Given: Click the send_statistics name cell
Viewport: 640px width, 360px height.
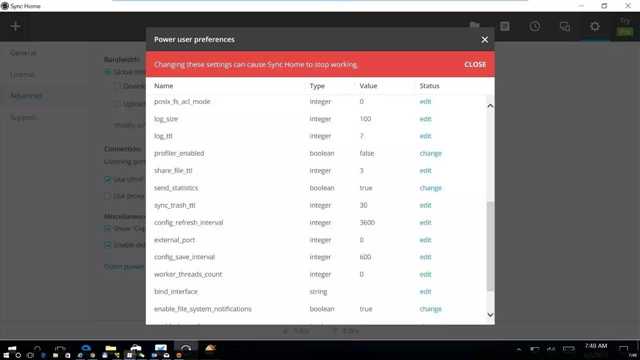Looking at the screenshot, I should [x=176, y=188].
